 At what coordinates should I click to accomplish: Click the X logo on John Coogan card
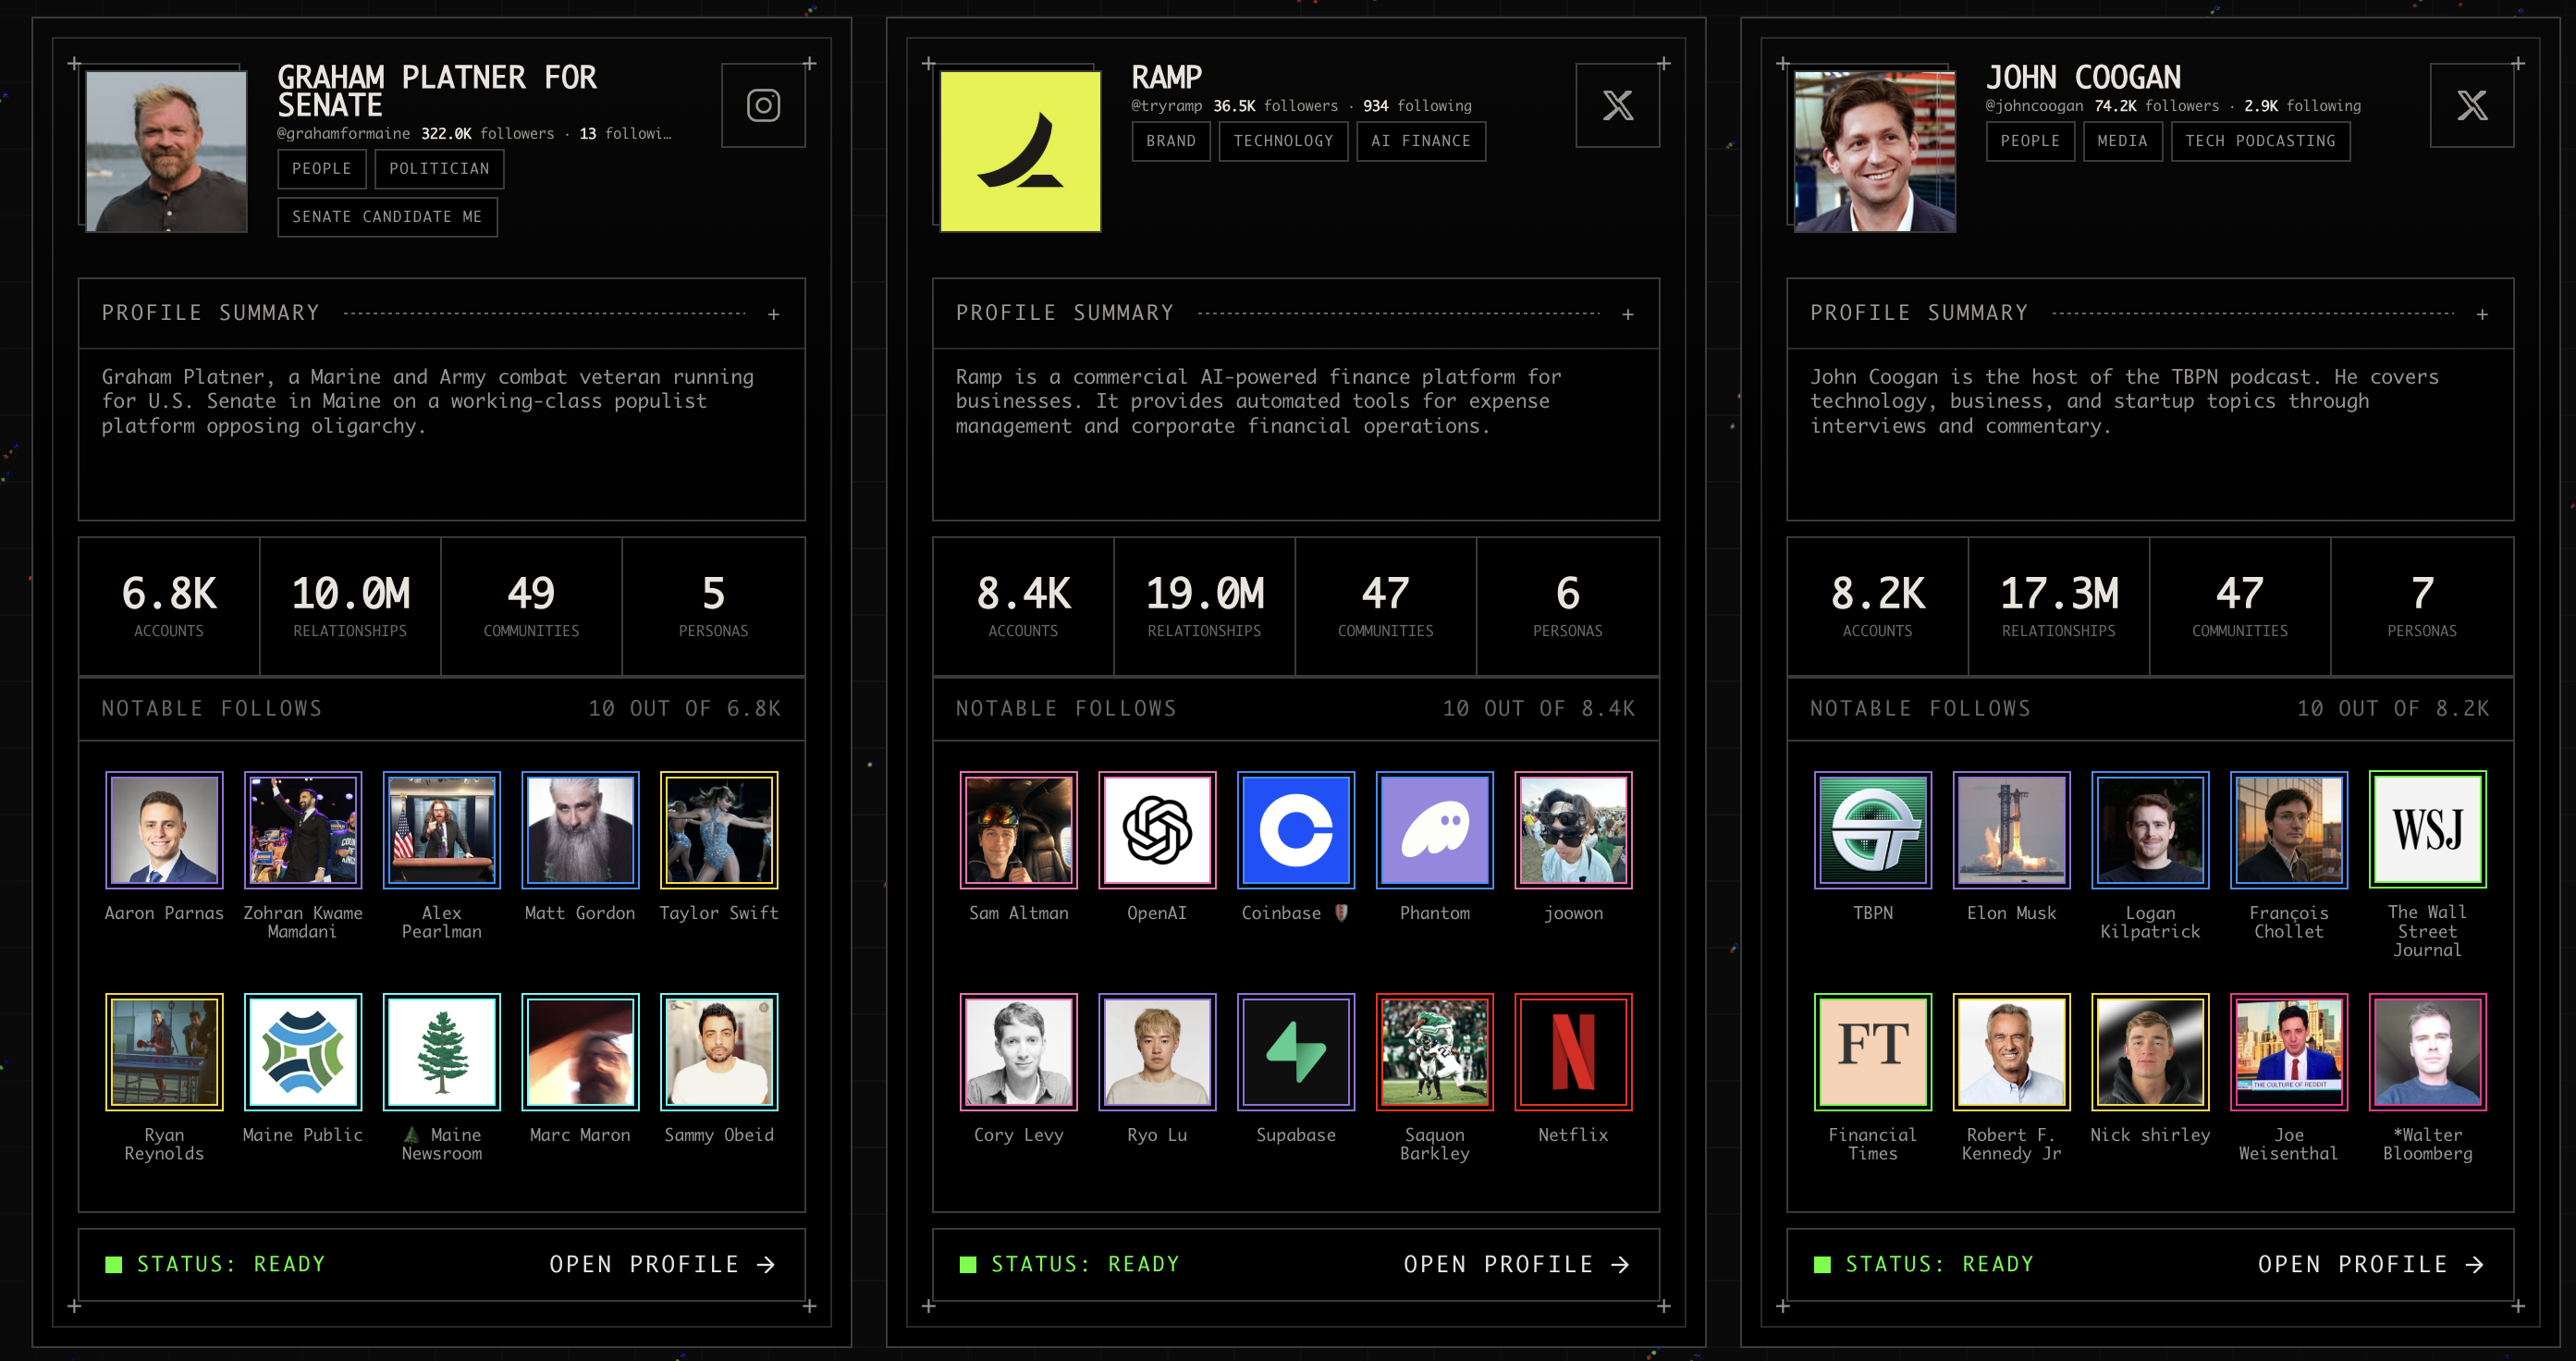[2471, 105]
